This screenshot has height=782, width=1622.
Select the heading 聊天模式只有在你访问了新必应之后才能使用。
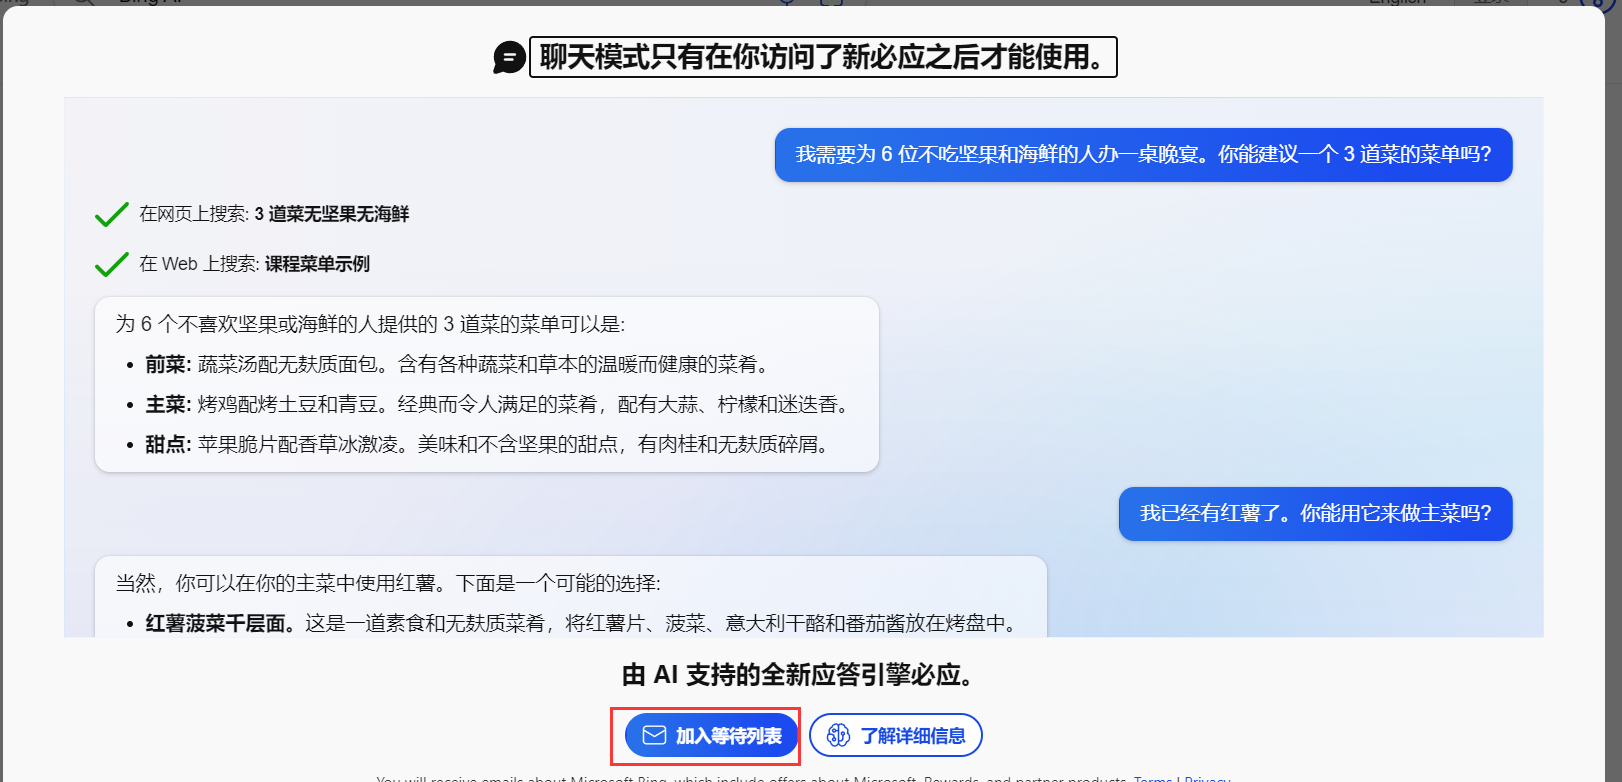823,57
